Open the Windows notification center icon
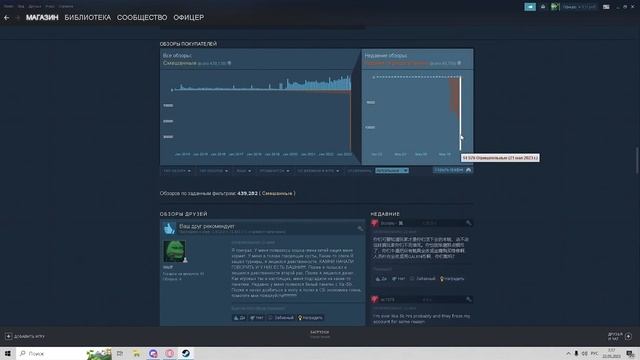The image size is (640, 360). click(631, 353)
